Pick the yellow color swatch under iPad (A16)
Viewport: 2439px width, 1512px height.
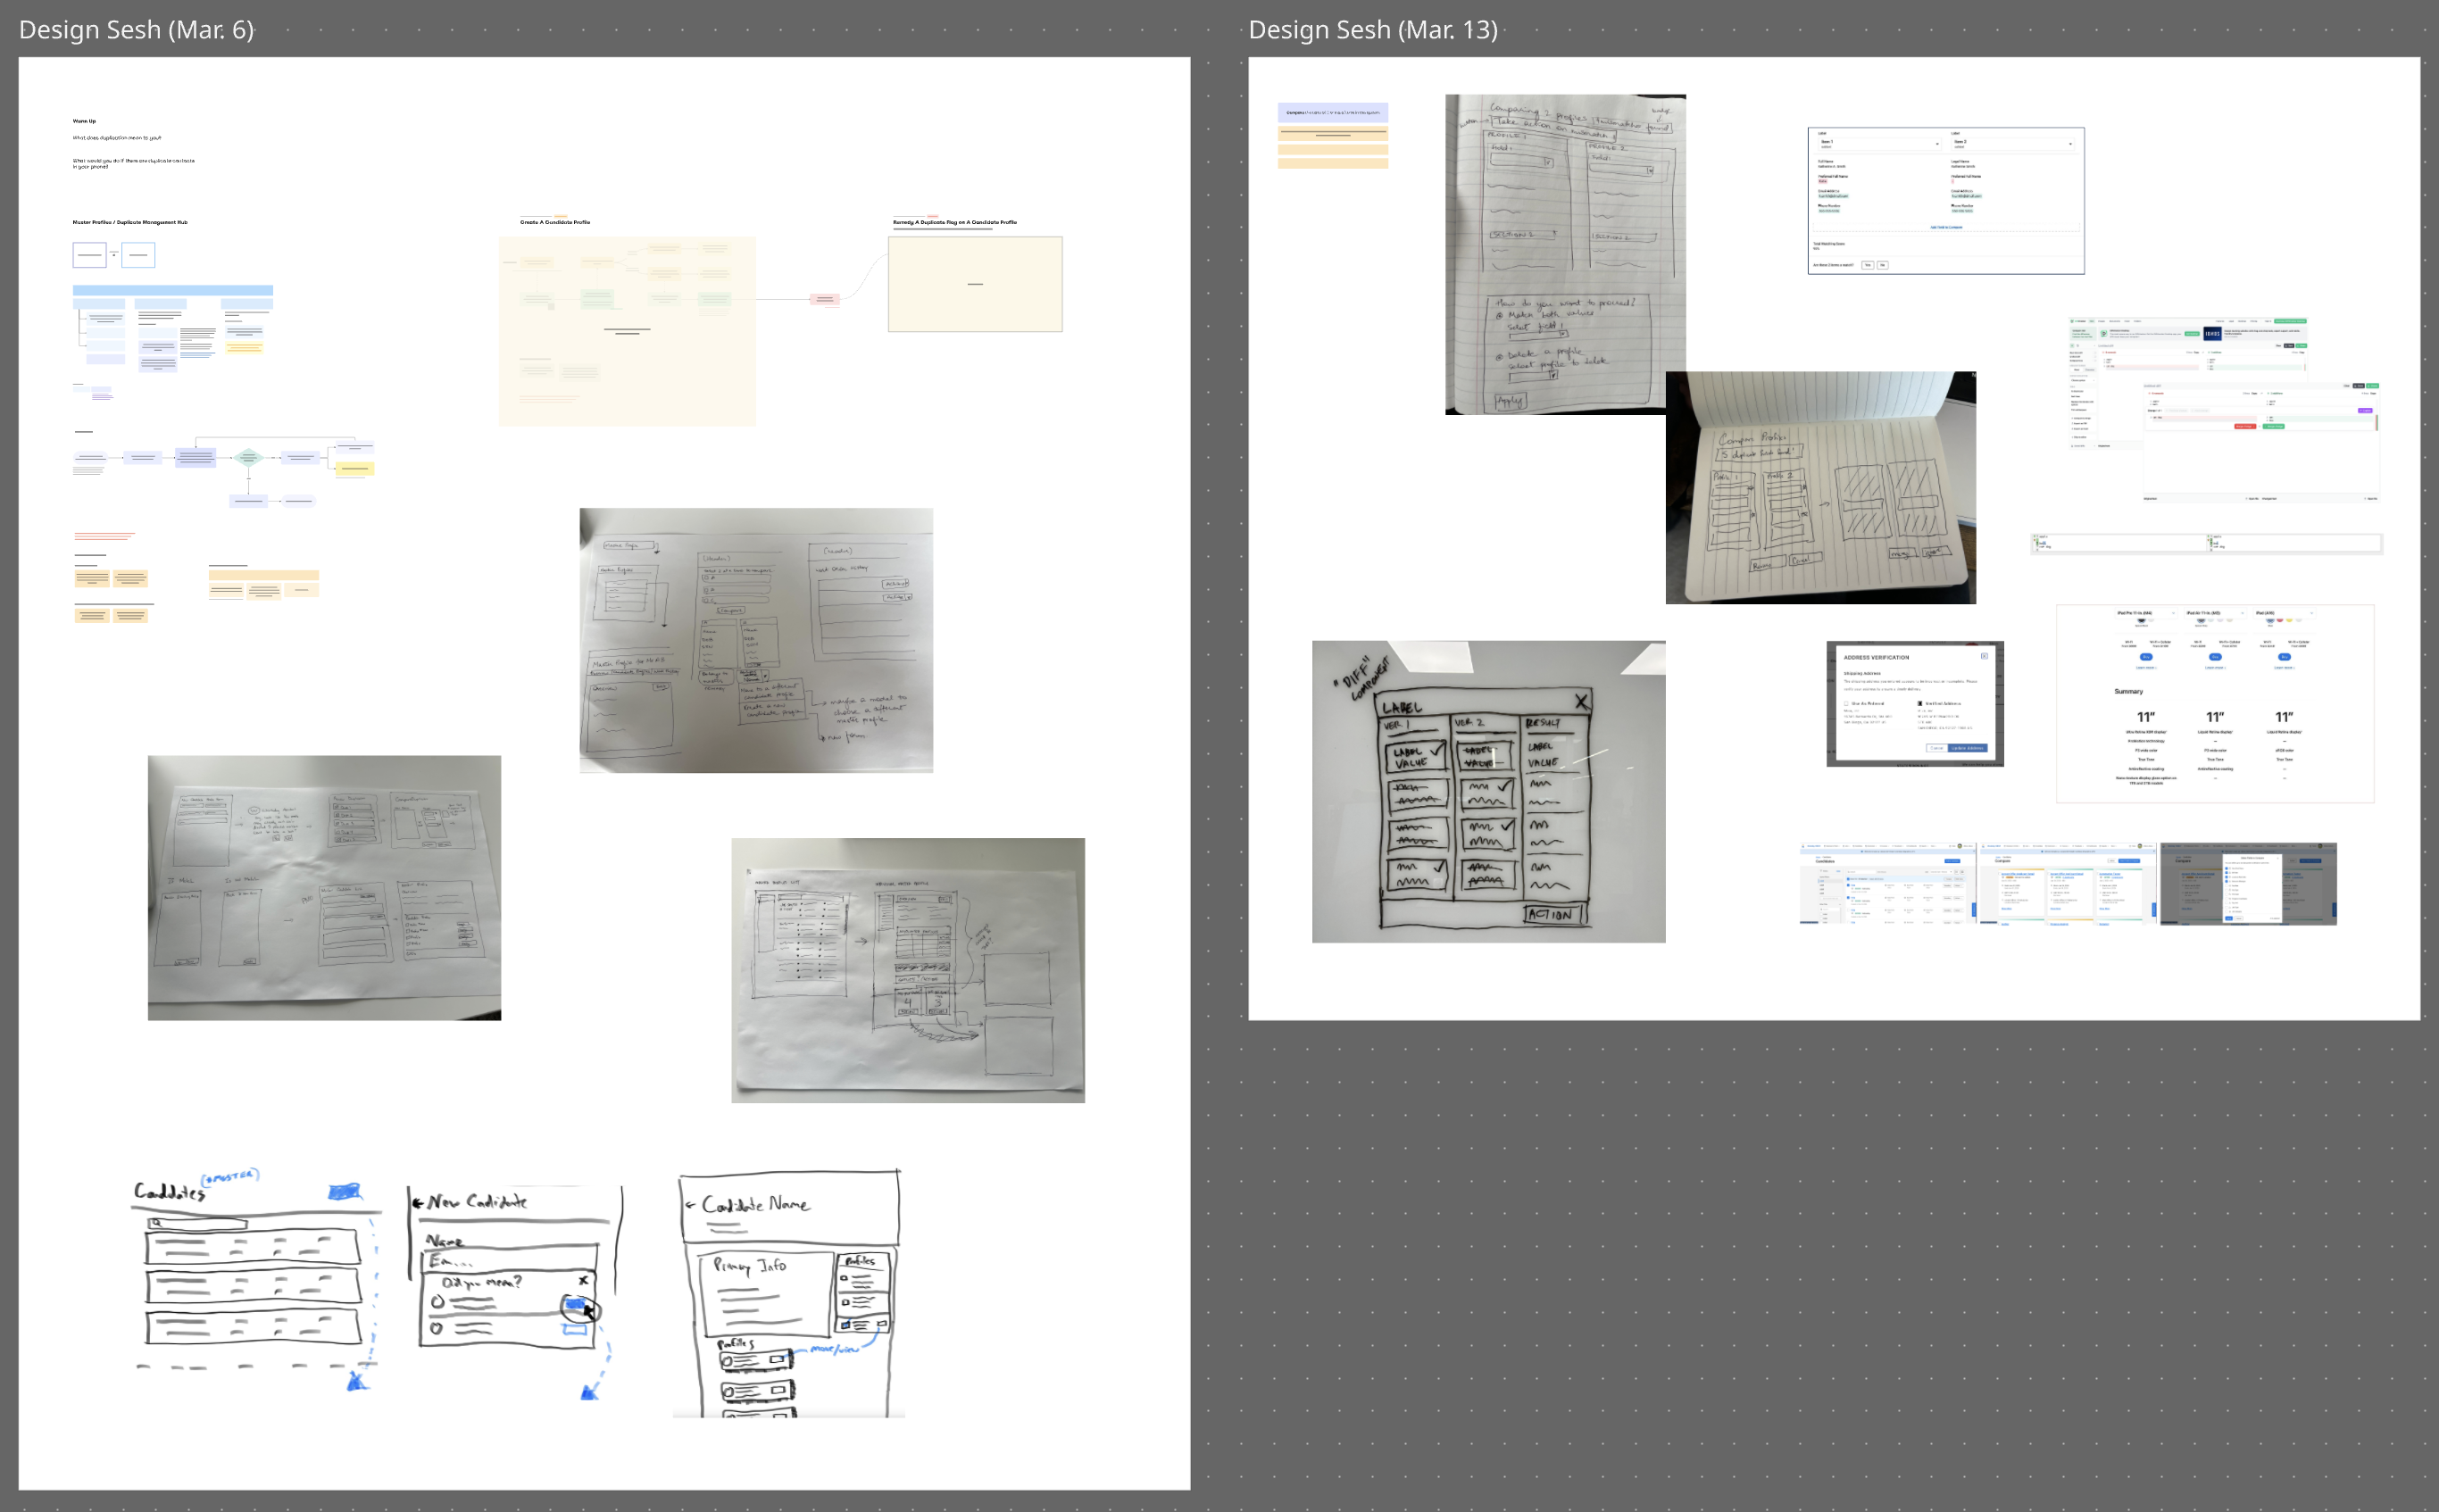point(2290,620)
